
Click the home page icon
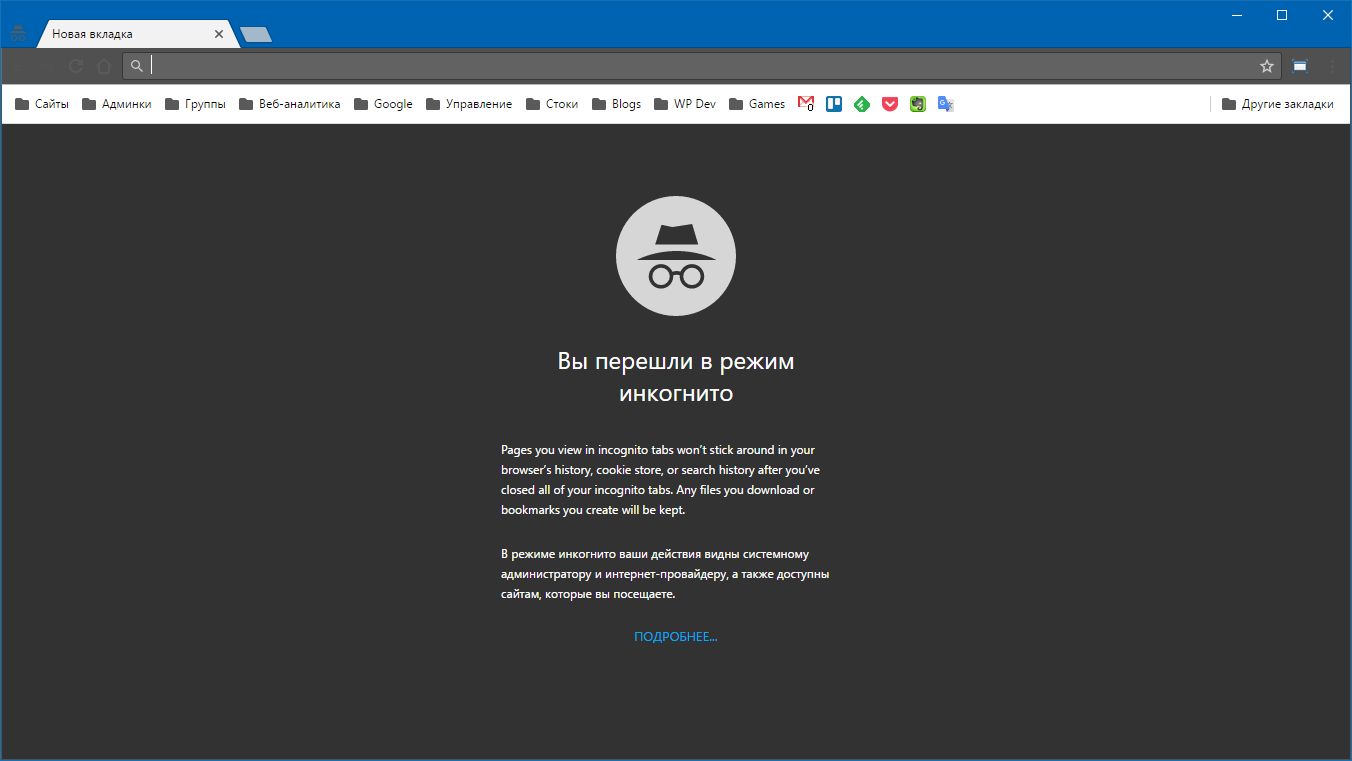(x=105, y=66)
